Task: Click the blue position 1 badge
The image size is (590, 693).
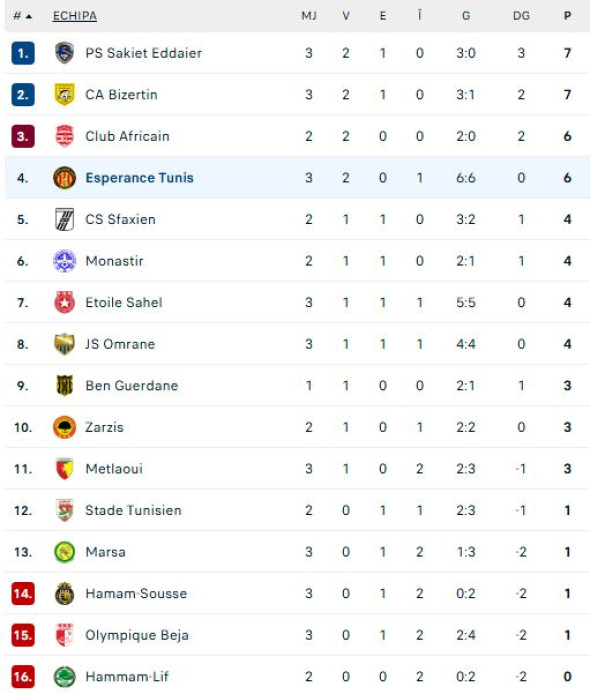Action: [23, 53]
